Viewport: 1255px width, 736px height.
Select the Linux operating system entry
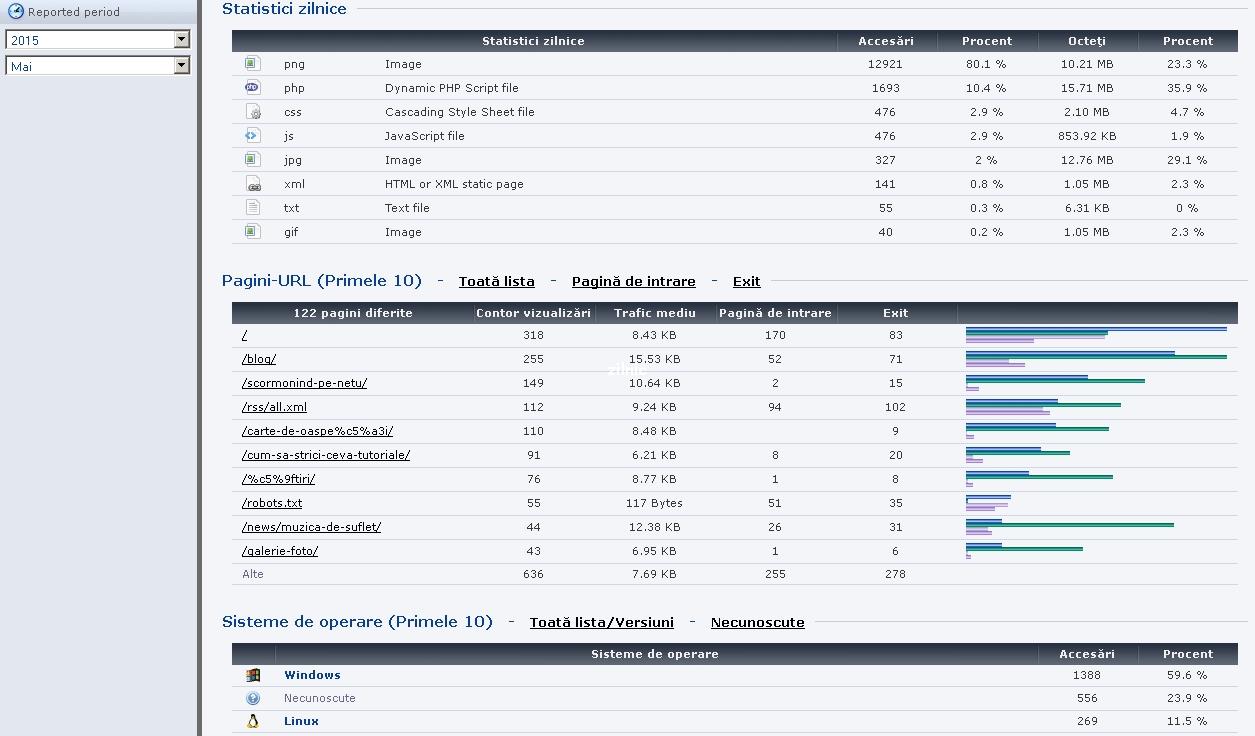tap(301, 721)
